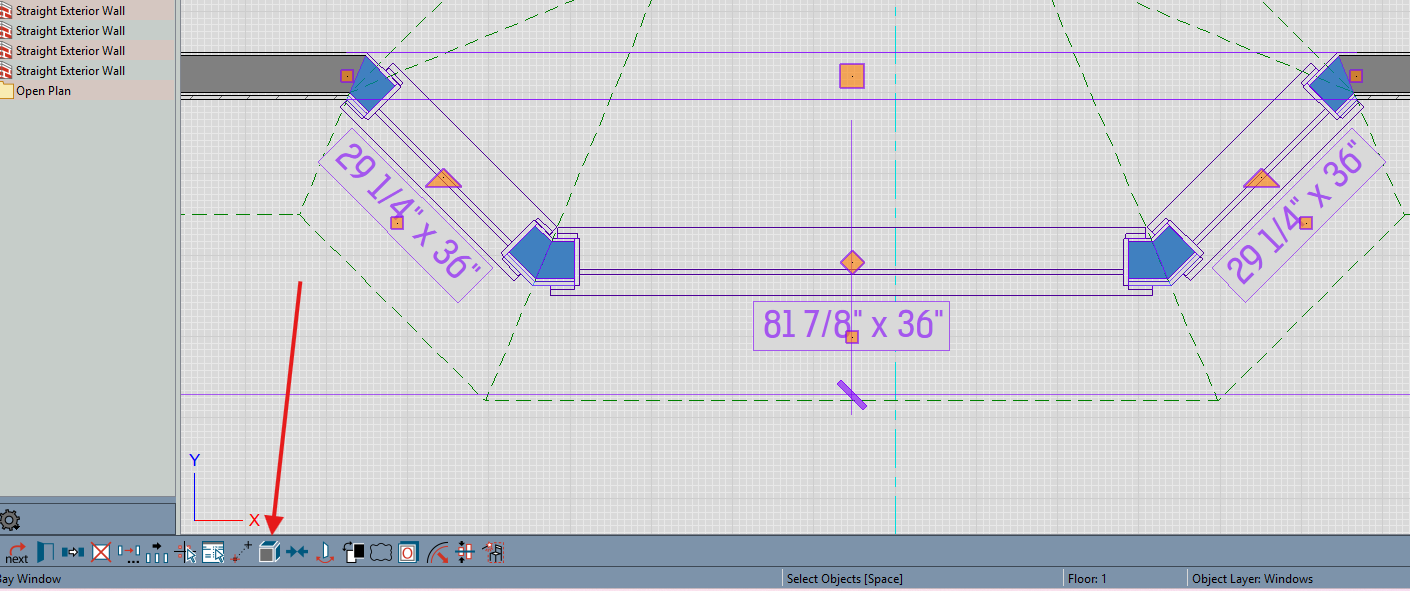Click the chair icon in the edit toolbar
The height and width of the screenshot is (591, 1410).
pos(493,552)
